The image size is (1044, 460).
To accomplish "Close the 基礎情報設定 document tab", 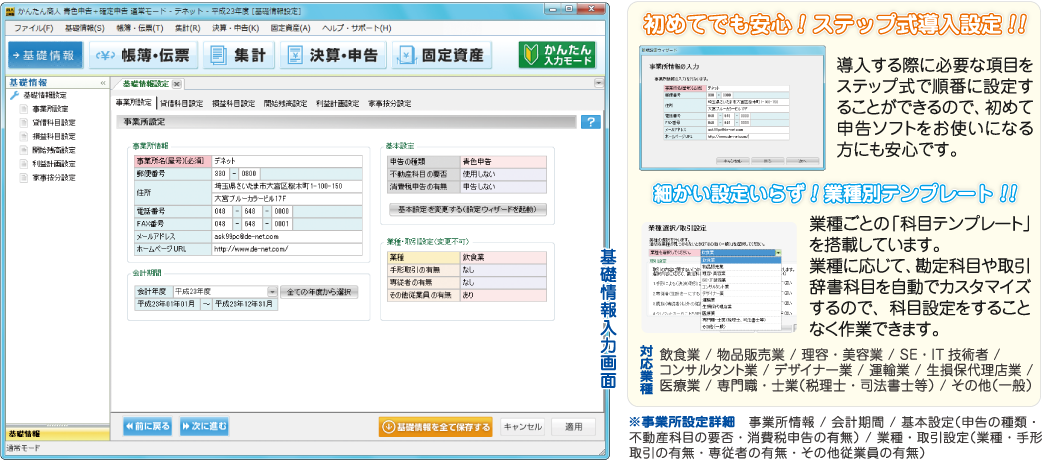I will (x=178, y=85).
